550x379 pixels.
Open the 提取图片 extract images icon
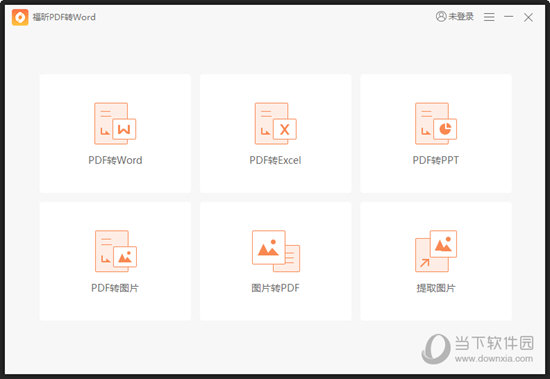(436, 251)
